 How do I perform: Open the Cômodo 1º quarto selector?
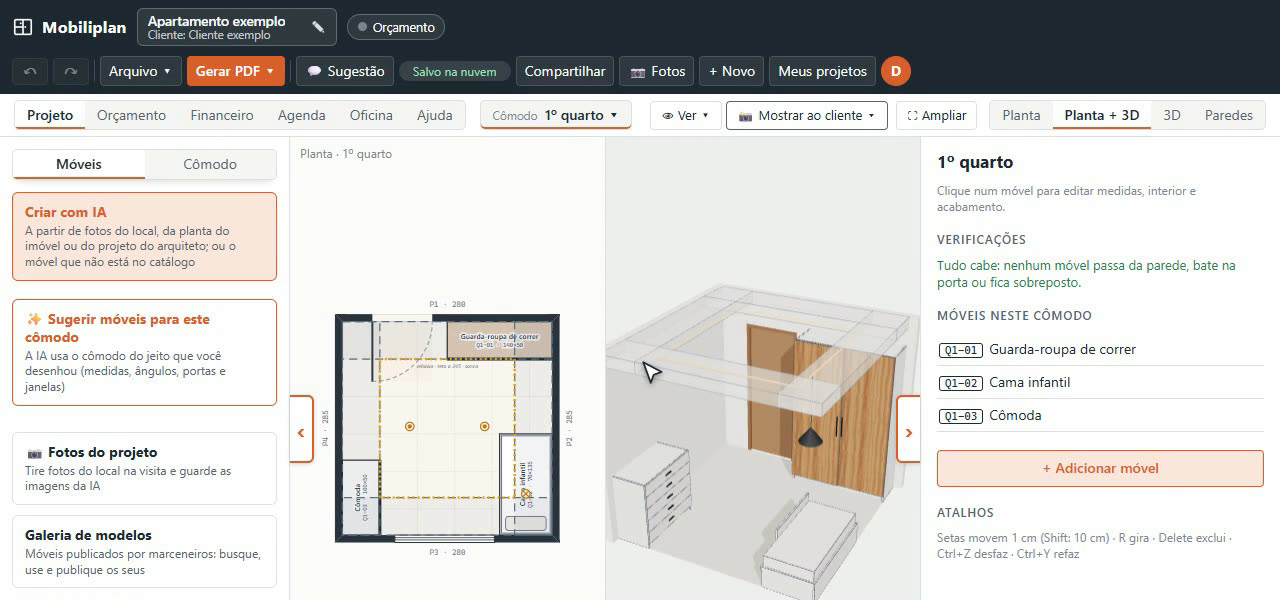click(555, 115)
